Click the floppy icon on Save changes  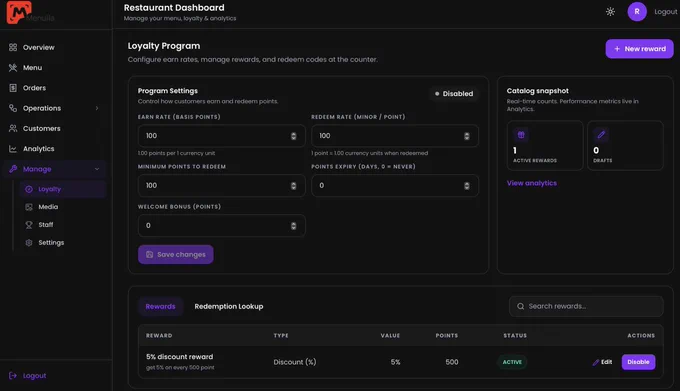point(150,254)
